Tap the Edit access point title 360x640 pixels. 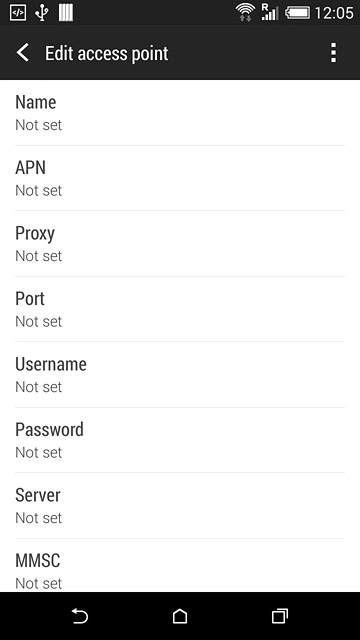click(107, 53)
